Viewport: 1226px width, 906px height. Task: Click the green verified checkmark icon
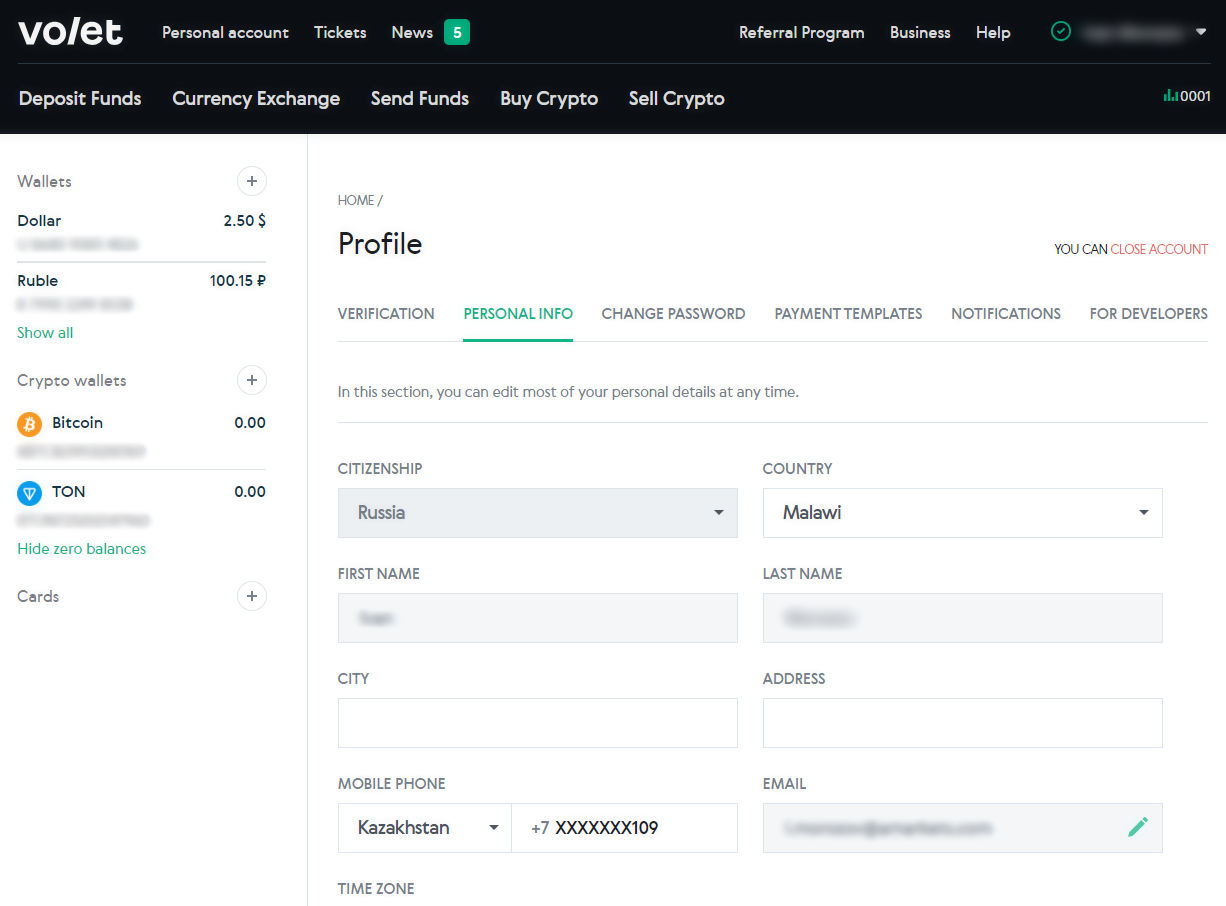[1061, 32]
